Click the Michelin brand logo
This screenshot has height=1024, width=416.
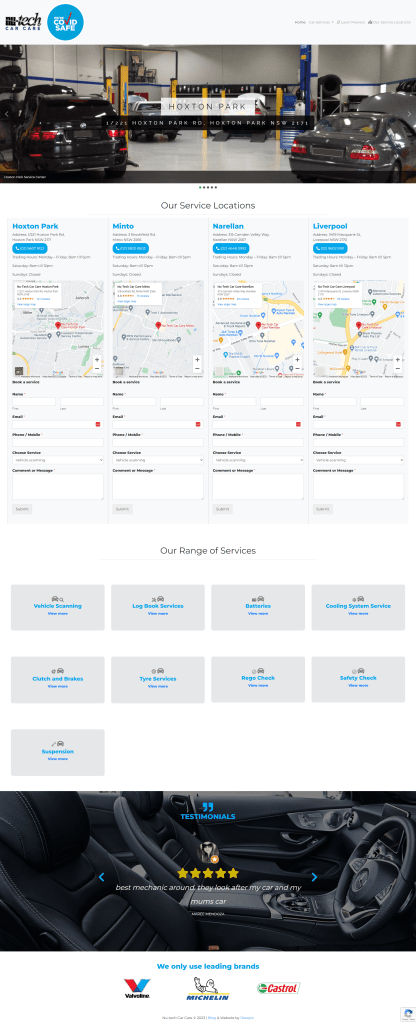(x=208, y=989)
